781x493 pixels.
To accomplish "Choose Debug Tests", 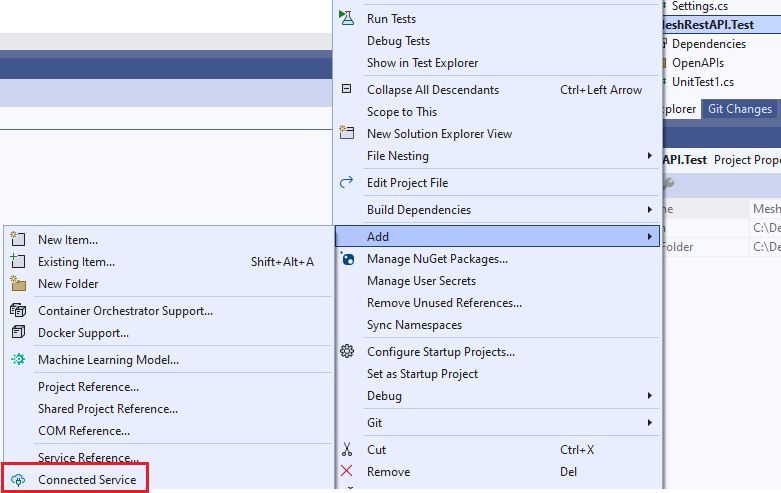I will [398, 41].
